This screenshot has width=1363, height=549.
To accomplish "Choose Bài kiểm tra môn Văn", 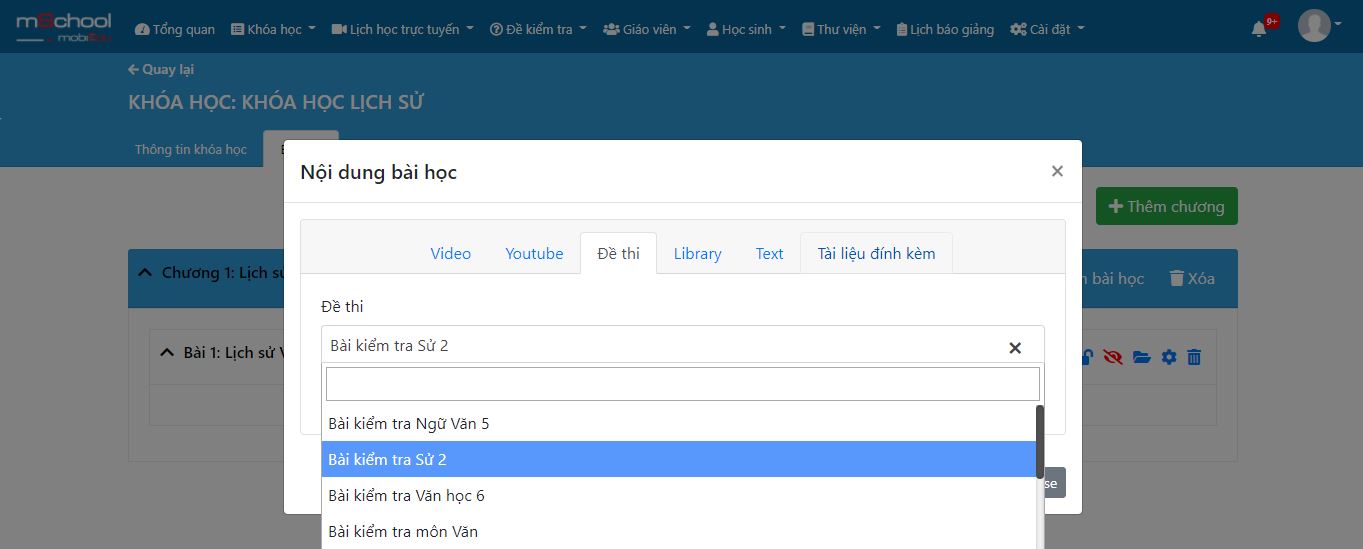I will pos(679,531).
